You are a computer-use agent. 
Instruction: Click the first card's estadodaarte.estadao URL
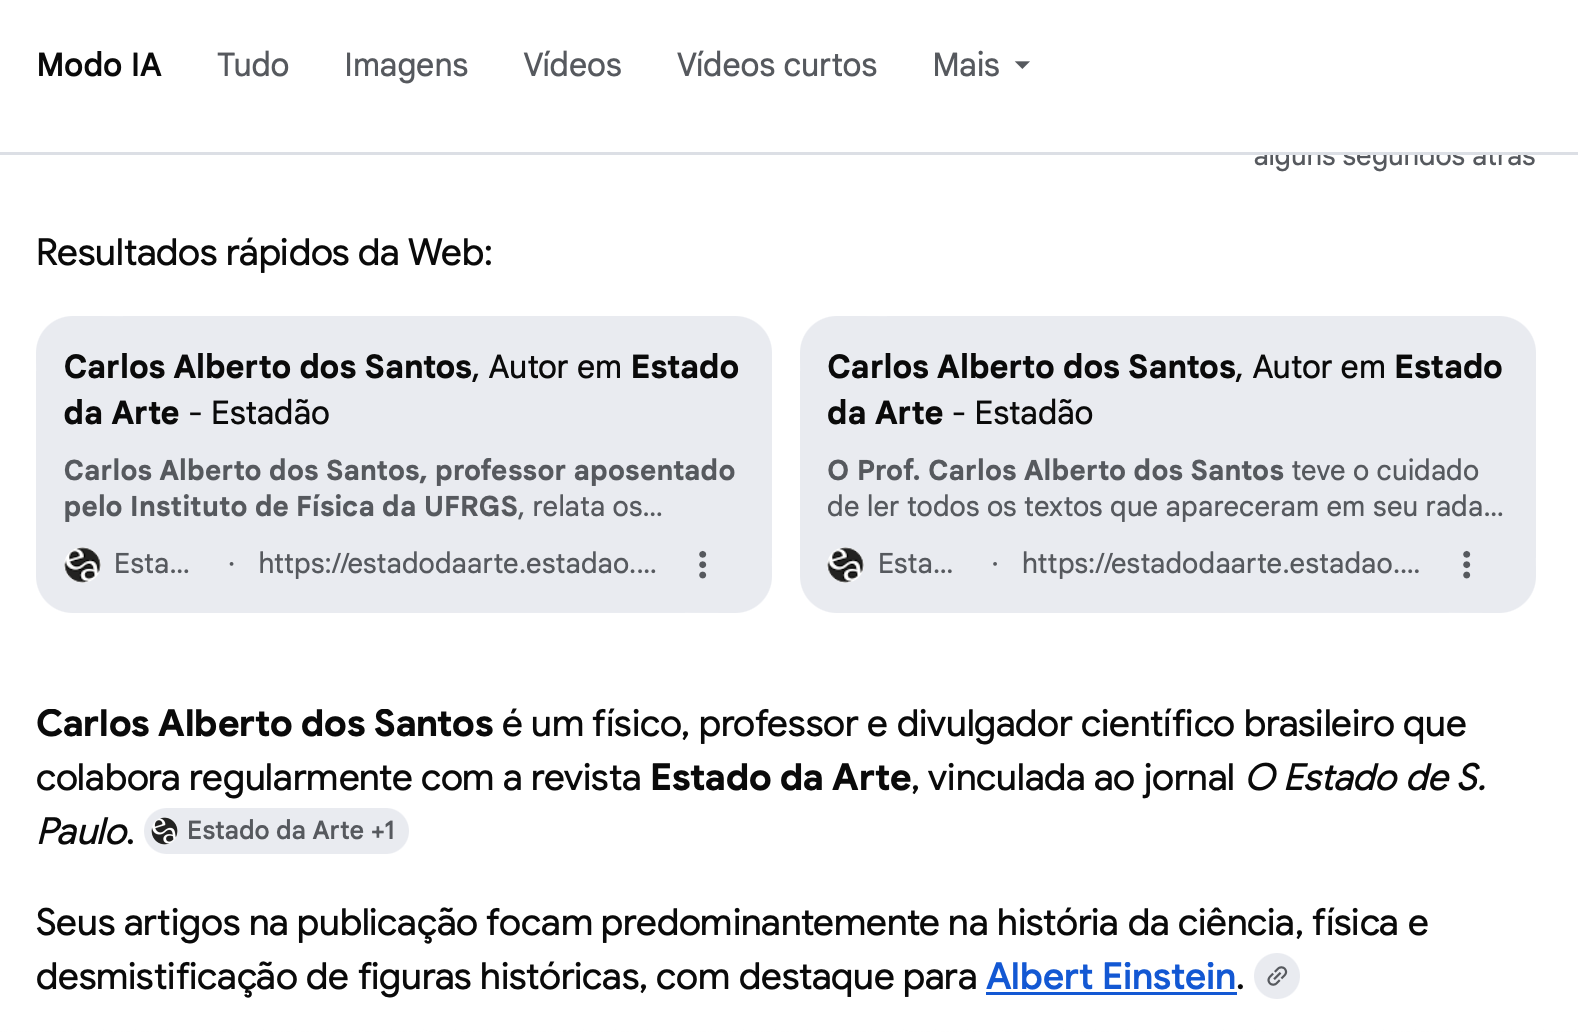457,564
